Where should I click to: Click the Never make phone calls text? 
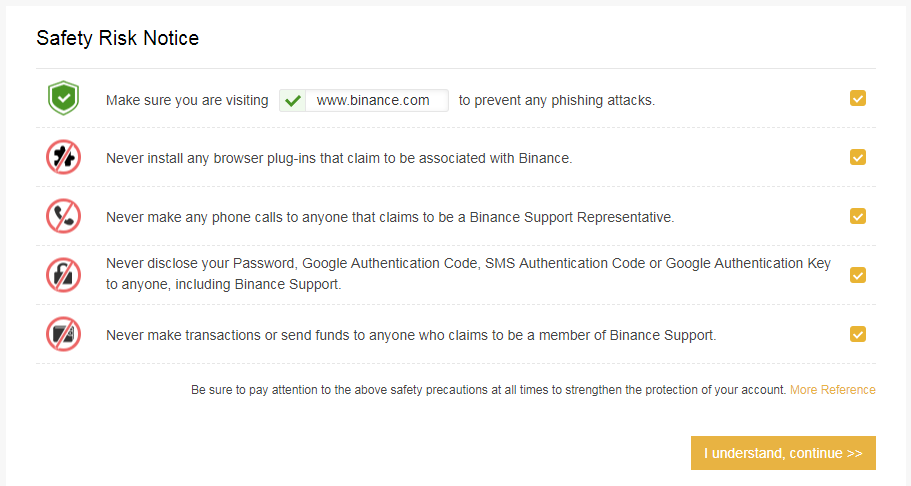[390, 217]
